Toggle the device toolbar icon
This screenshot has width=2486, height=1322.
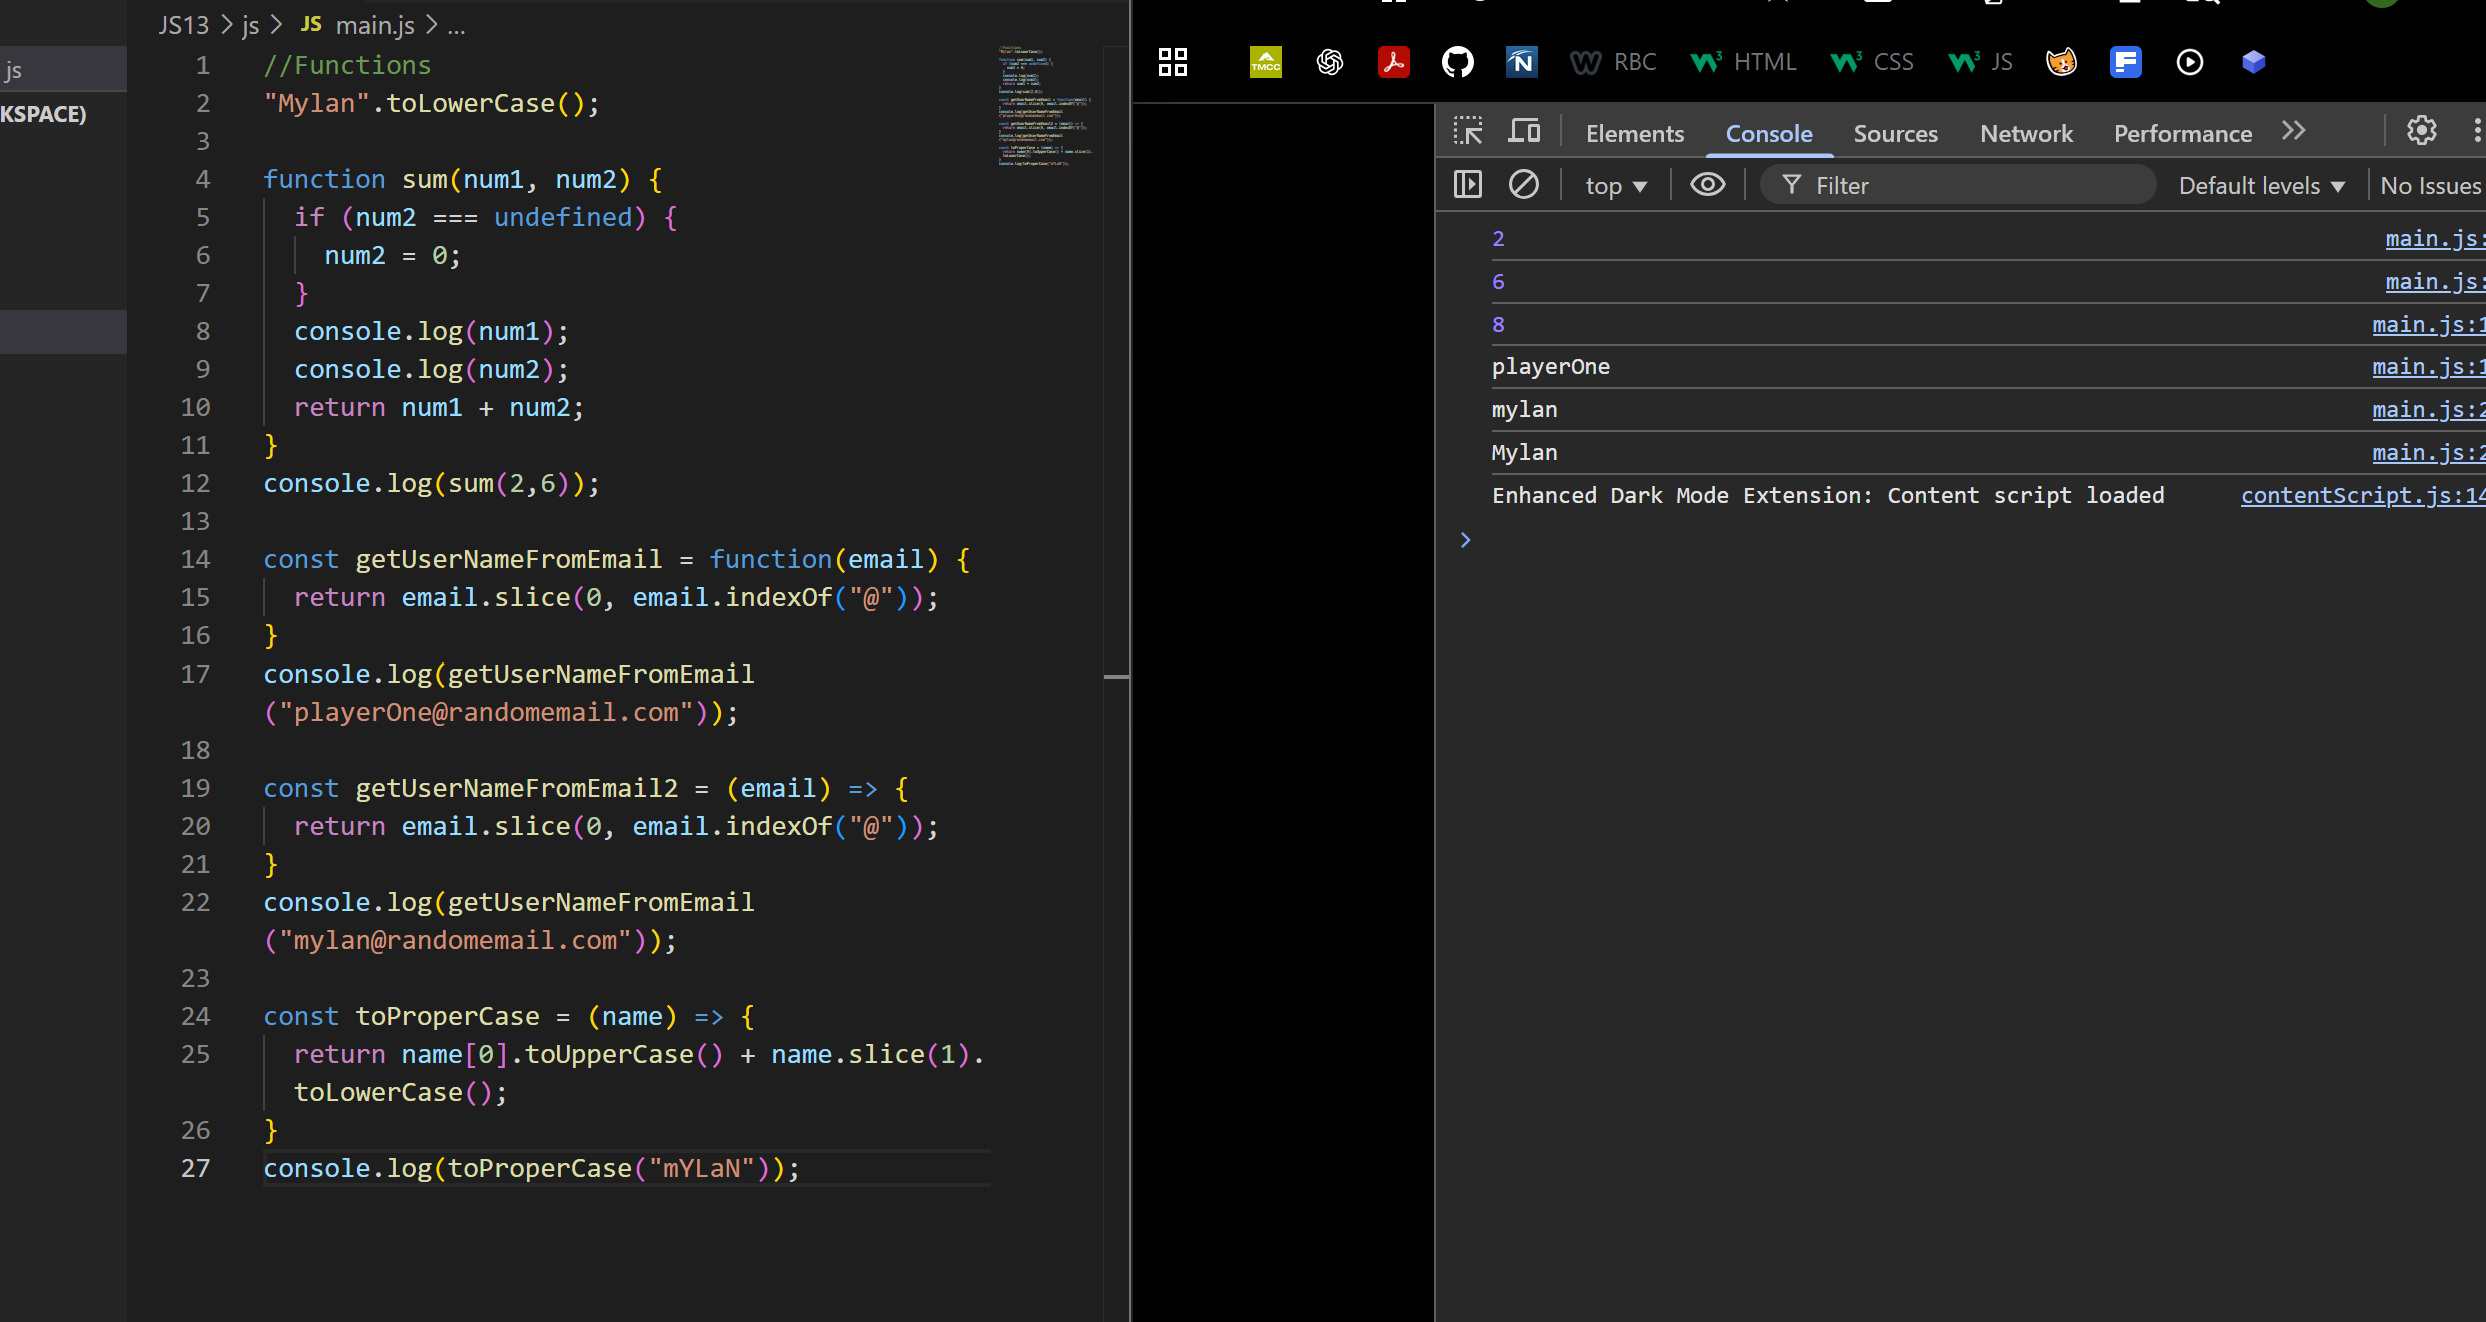click(1524, 131)
